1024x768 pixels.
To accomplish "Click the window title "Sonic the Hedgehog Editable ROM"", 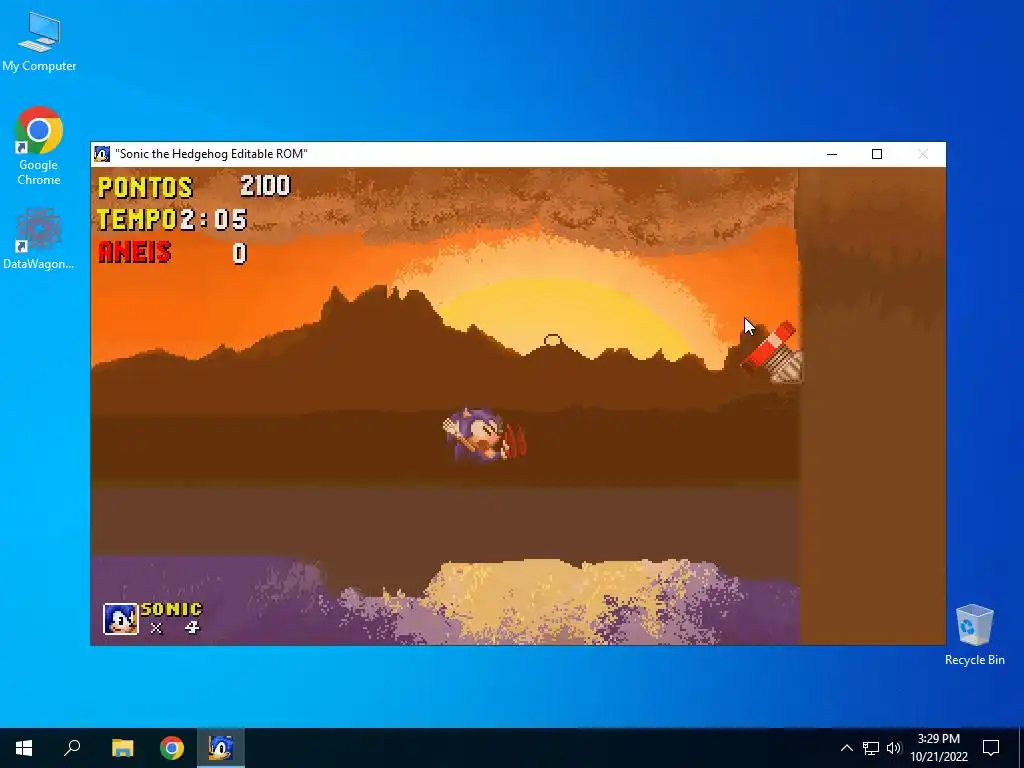I will (x=211, y=154).
